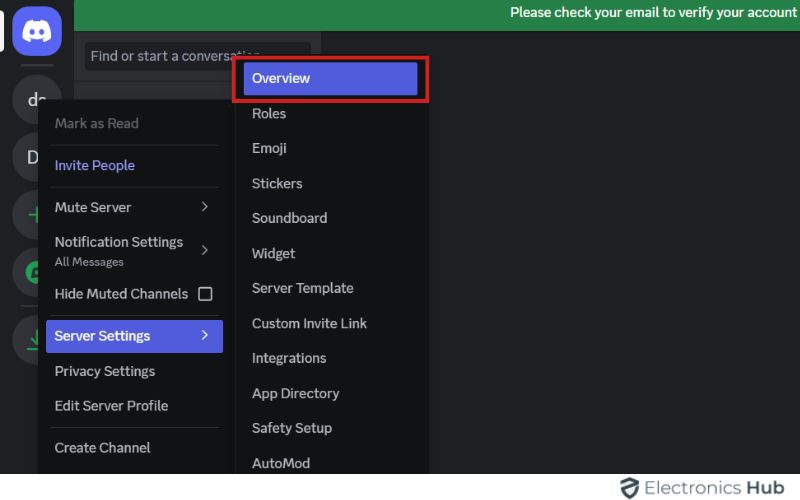The image size is (800, 500).
Task: Open Safety Setup settings
Action: click(x=292, y=428)
